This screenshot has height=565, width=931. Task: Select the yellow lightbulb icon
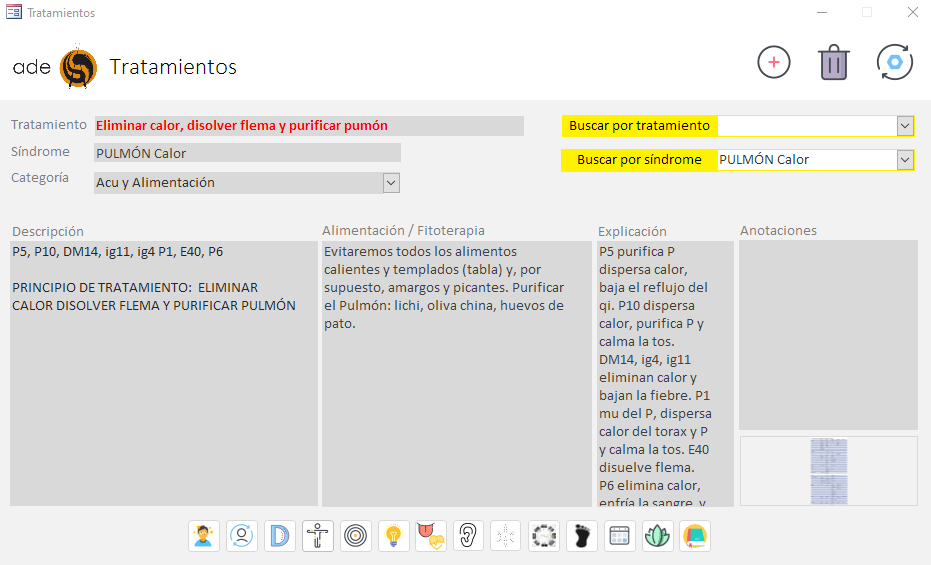pos(393,536)
